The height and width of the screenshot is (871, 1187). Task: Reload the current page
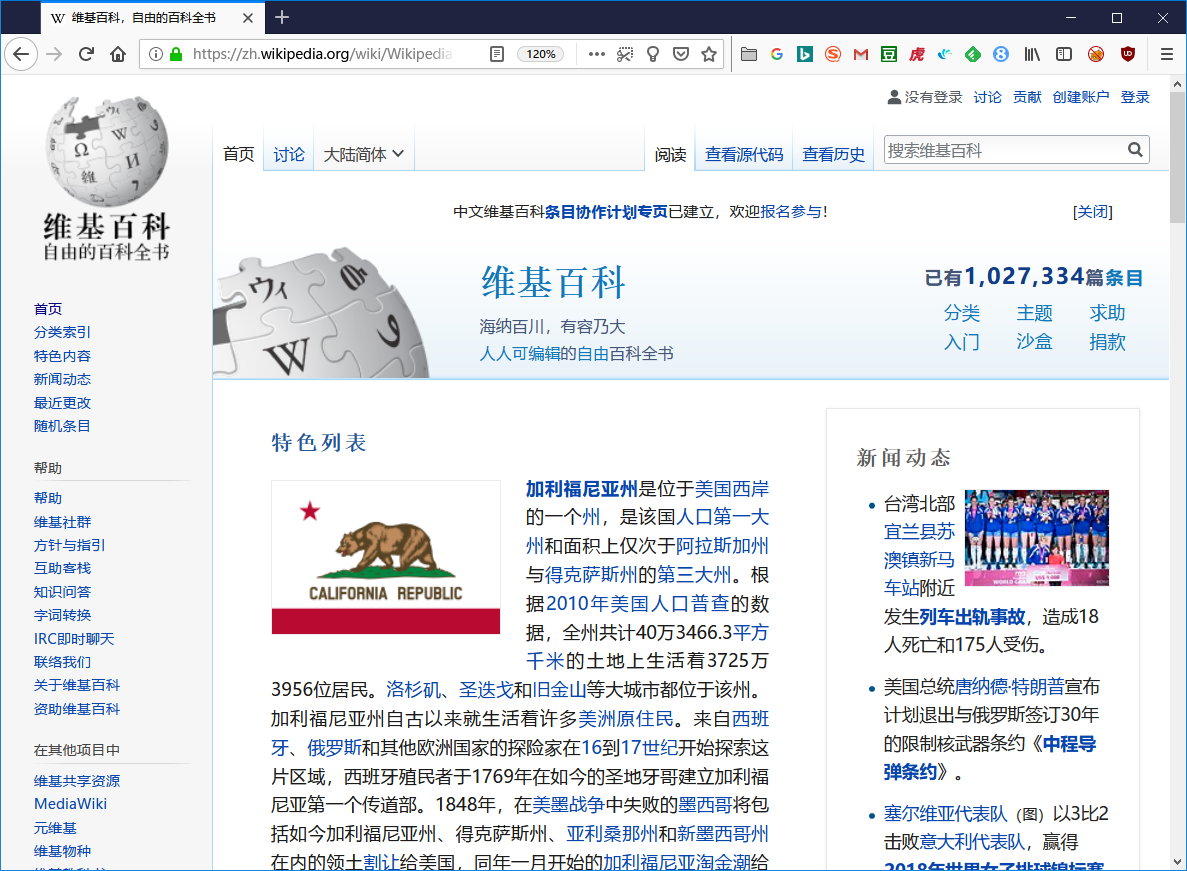click(86, 54)
